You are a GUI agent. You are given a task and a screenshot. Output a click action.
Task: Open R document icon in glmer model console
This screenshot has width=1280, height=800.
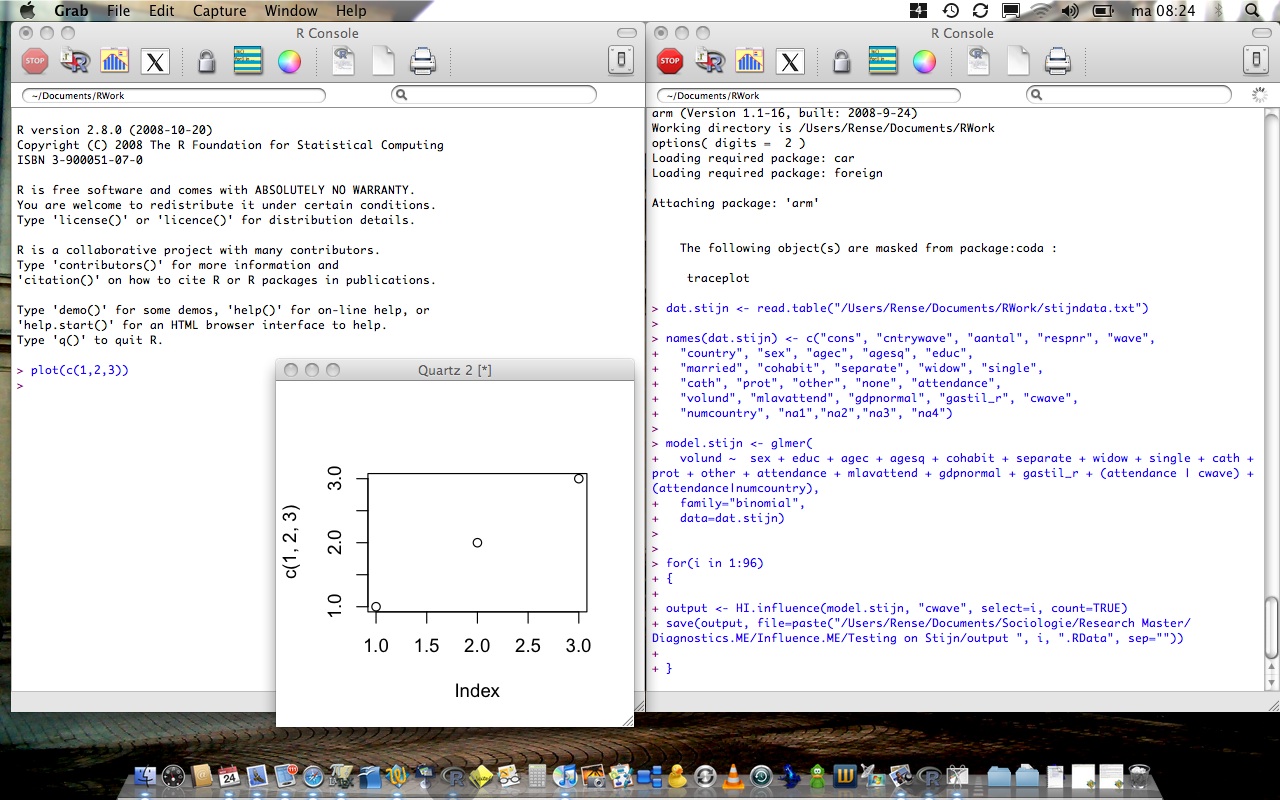coord(978,62)
